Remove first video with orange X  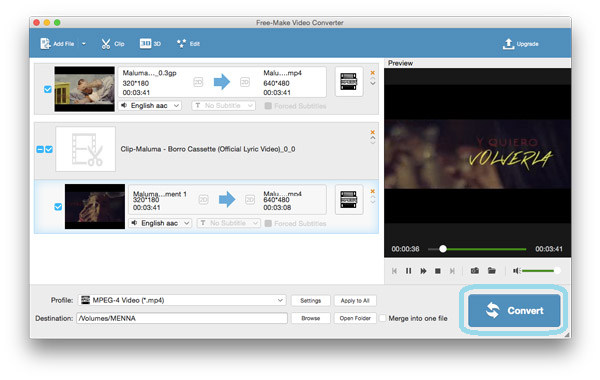point(372,73)
